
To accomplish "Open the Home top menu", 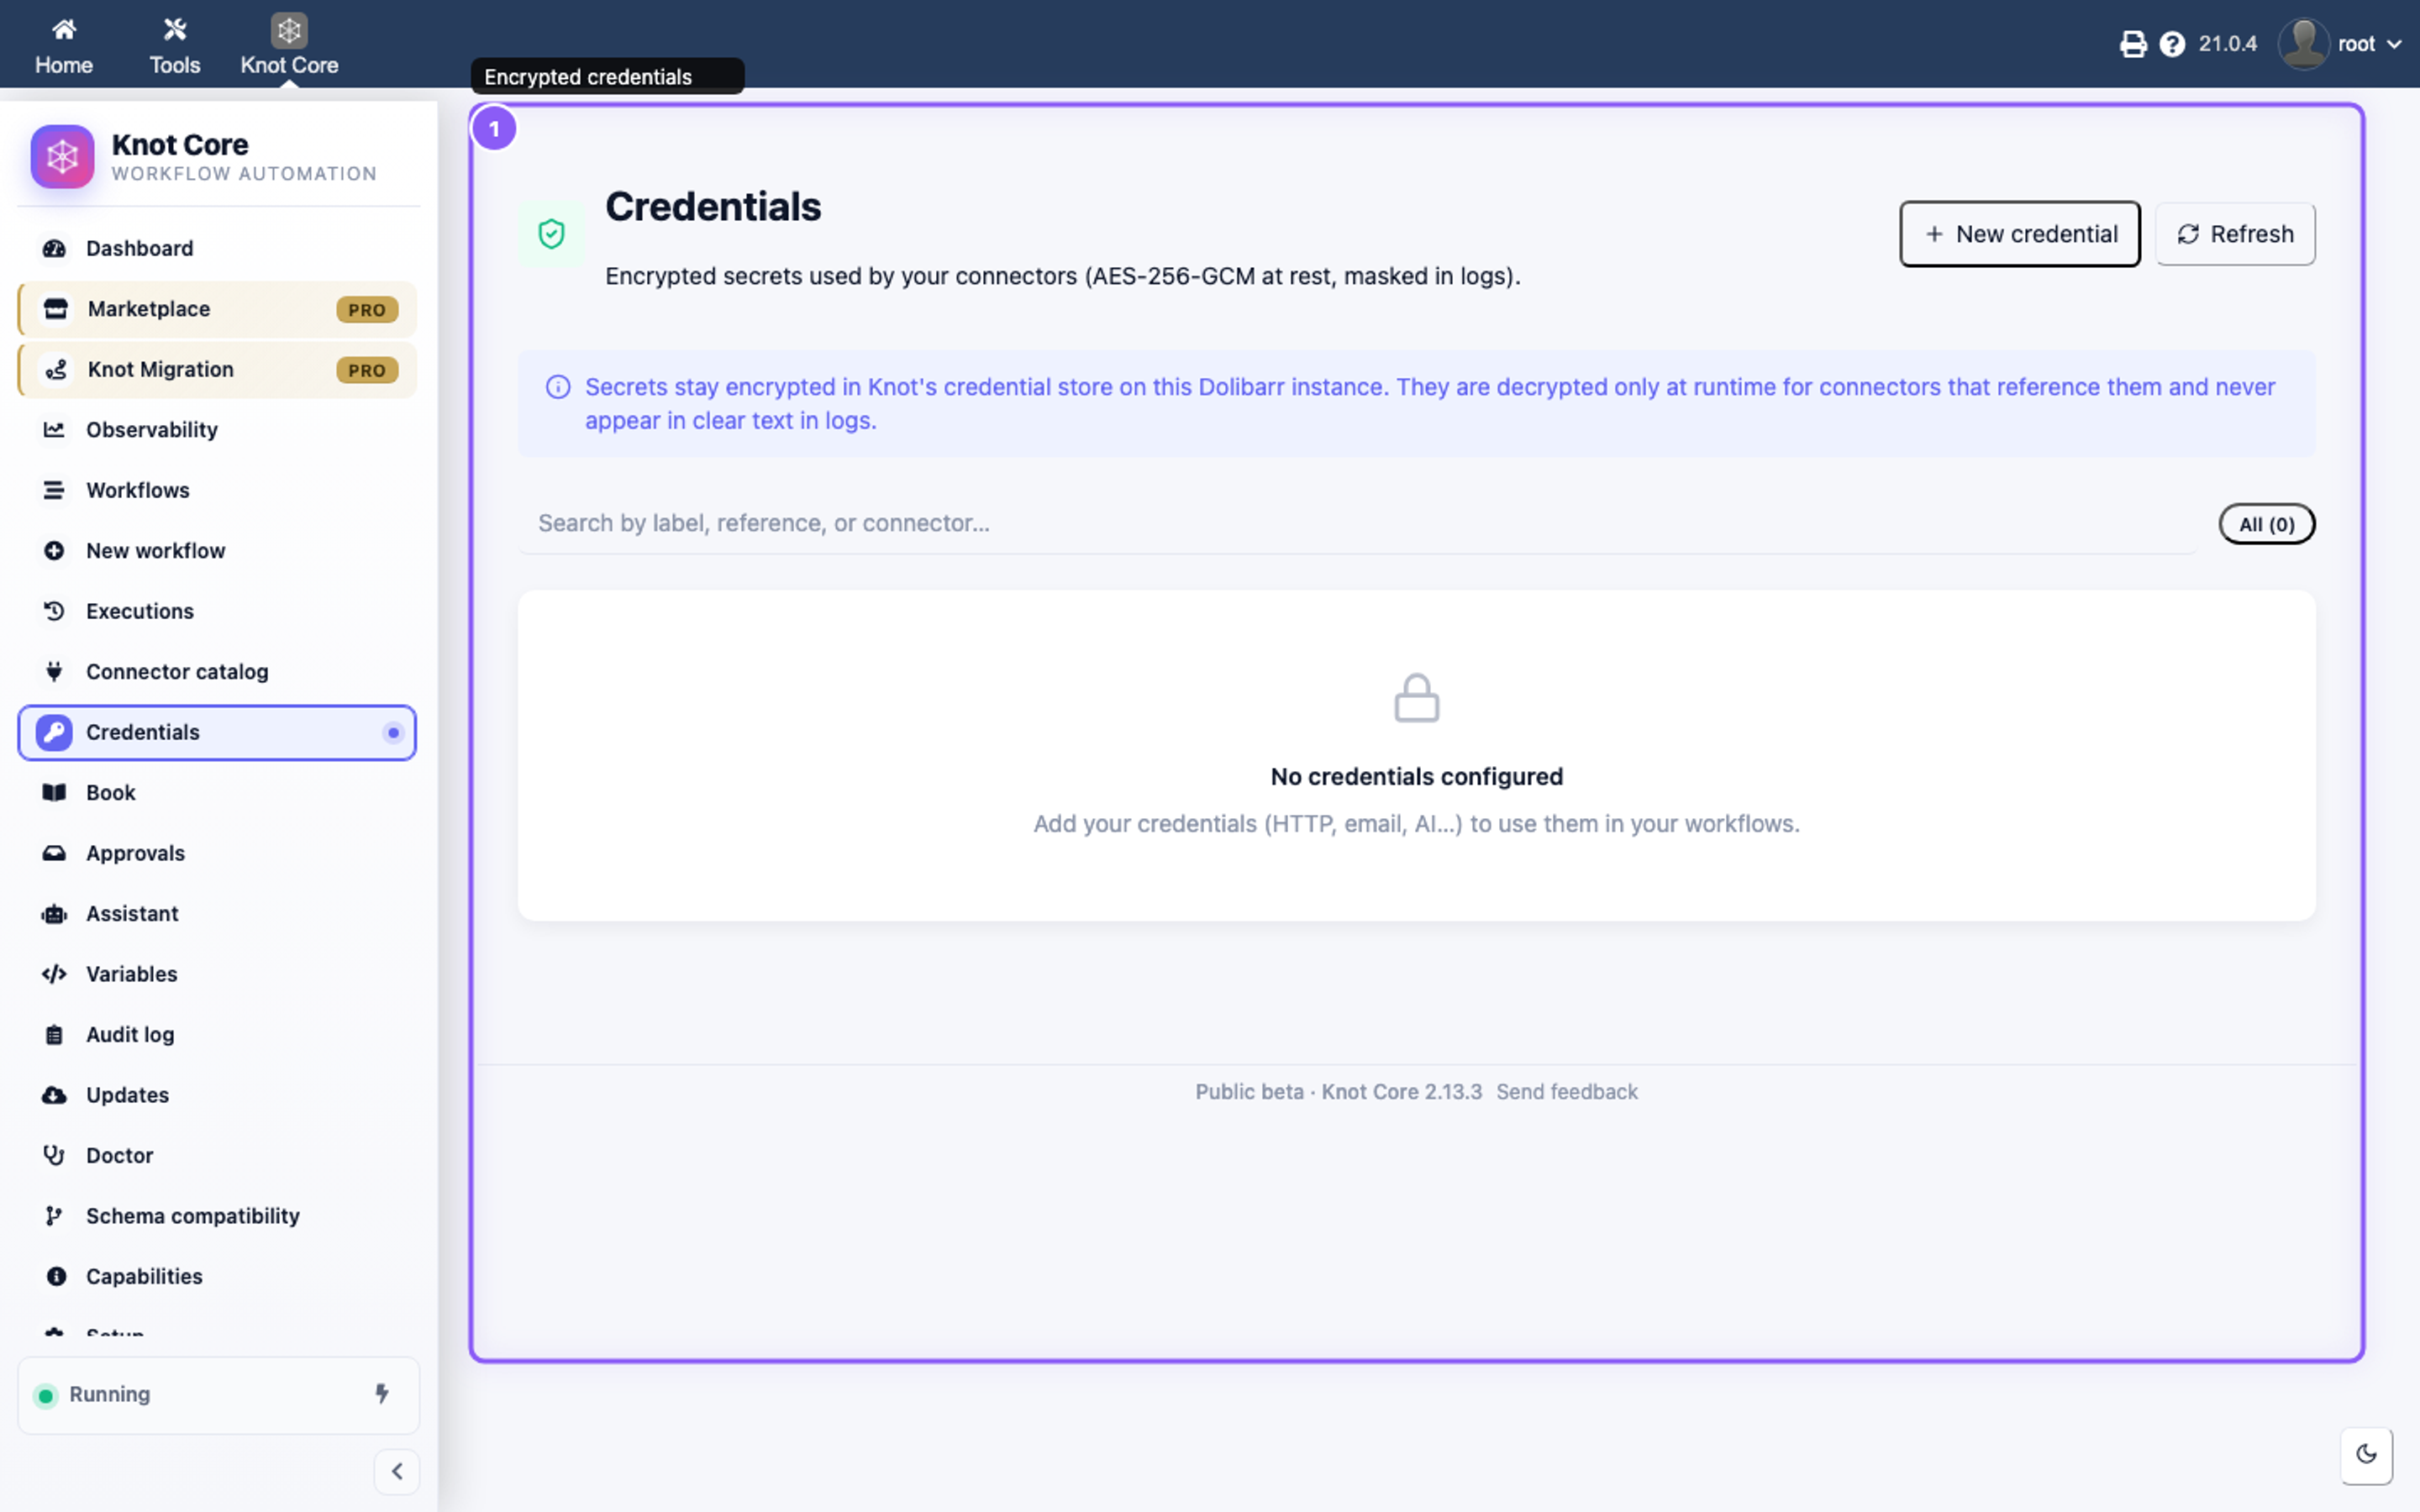I will [x=64, y=46].
